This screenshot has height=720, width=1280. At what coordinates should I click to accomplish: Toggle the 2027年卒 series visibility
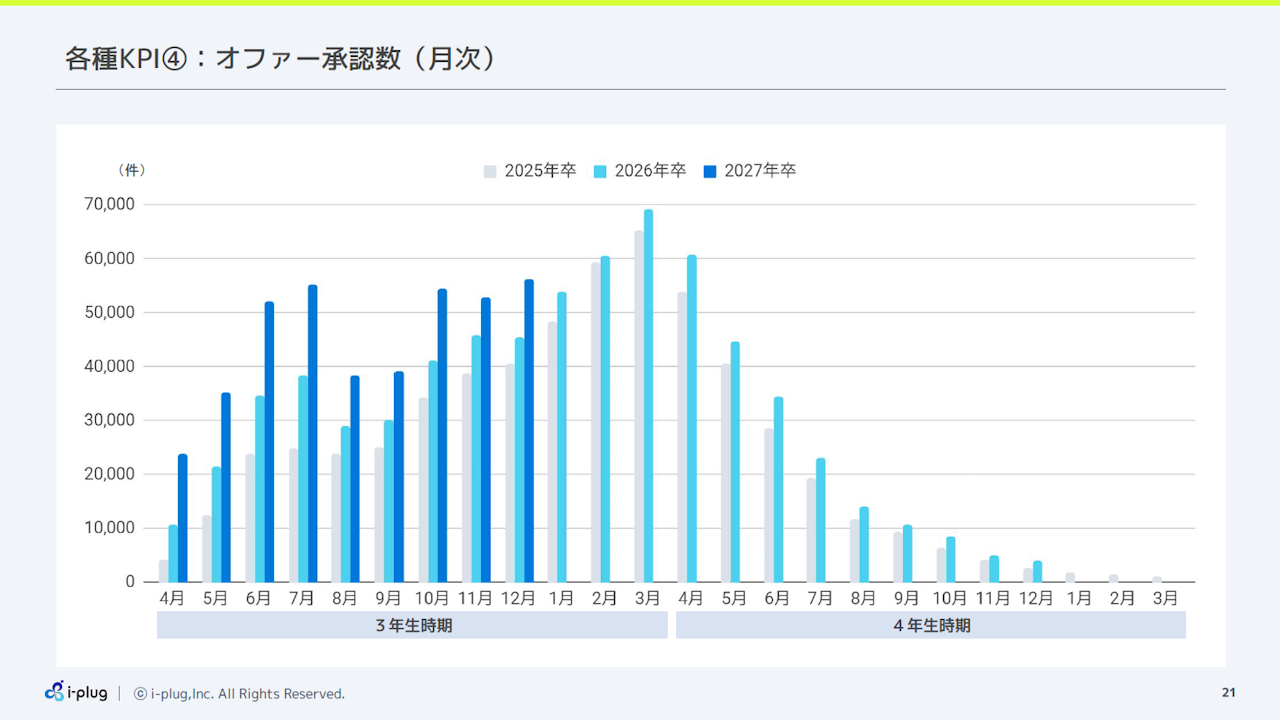click(753, 170)
